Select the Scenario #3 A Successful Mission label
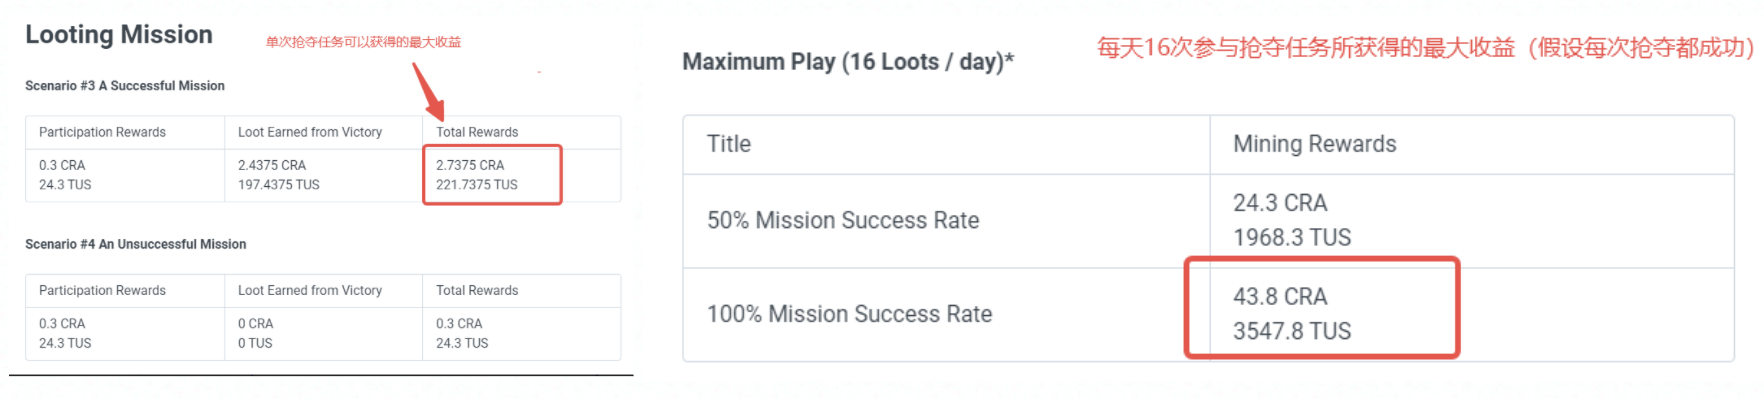The image size is (1764, 399). 125,86
